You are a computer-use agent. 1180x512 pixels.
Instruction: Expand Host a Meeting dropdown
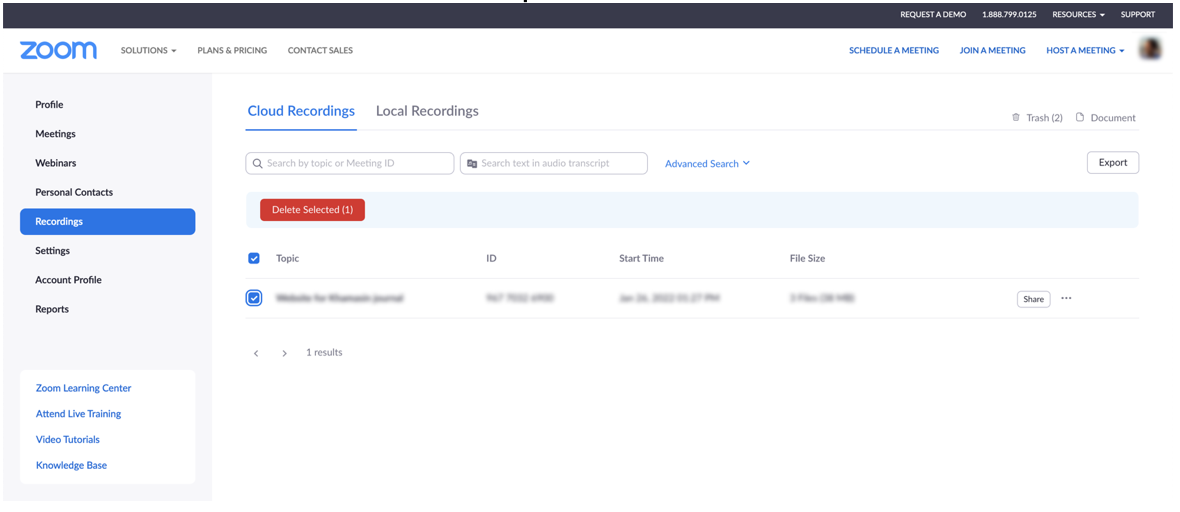[x=1085, y=50]
